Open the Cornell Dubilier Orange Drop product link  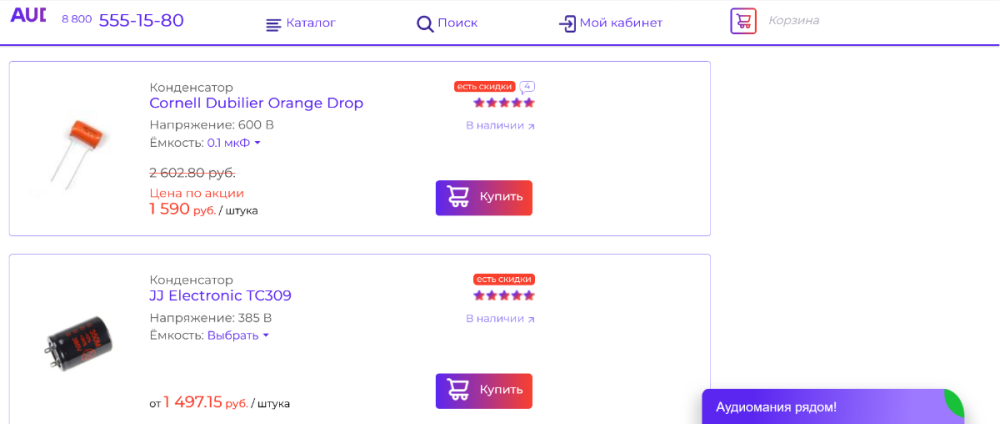tap(256, 103)
